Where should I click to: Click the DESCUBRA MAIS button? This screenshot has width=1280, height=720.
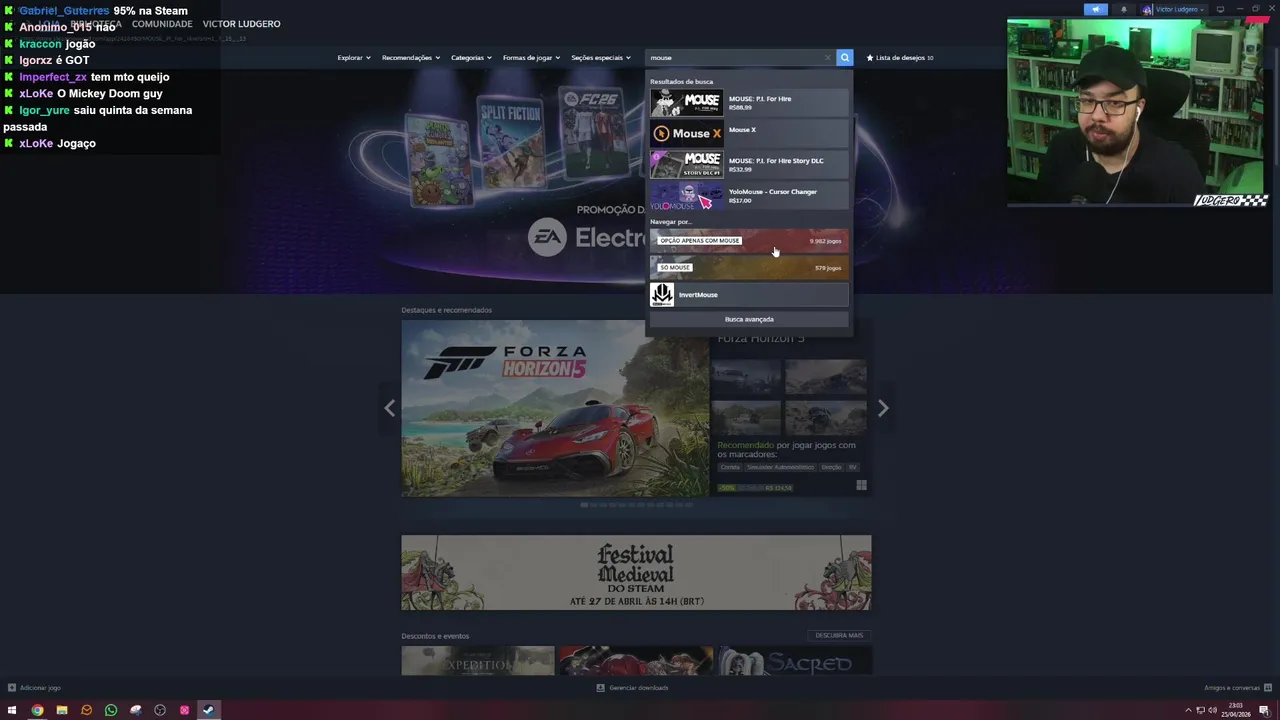[839, 636]
